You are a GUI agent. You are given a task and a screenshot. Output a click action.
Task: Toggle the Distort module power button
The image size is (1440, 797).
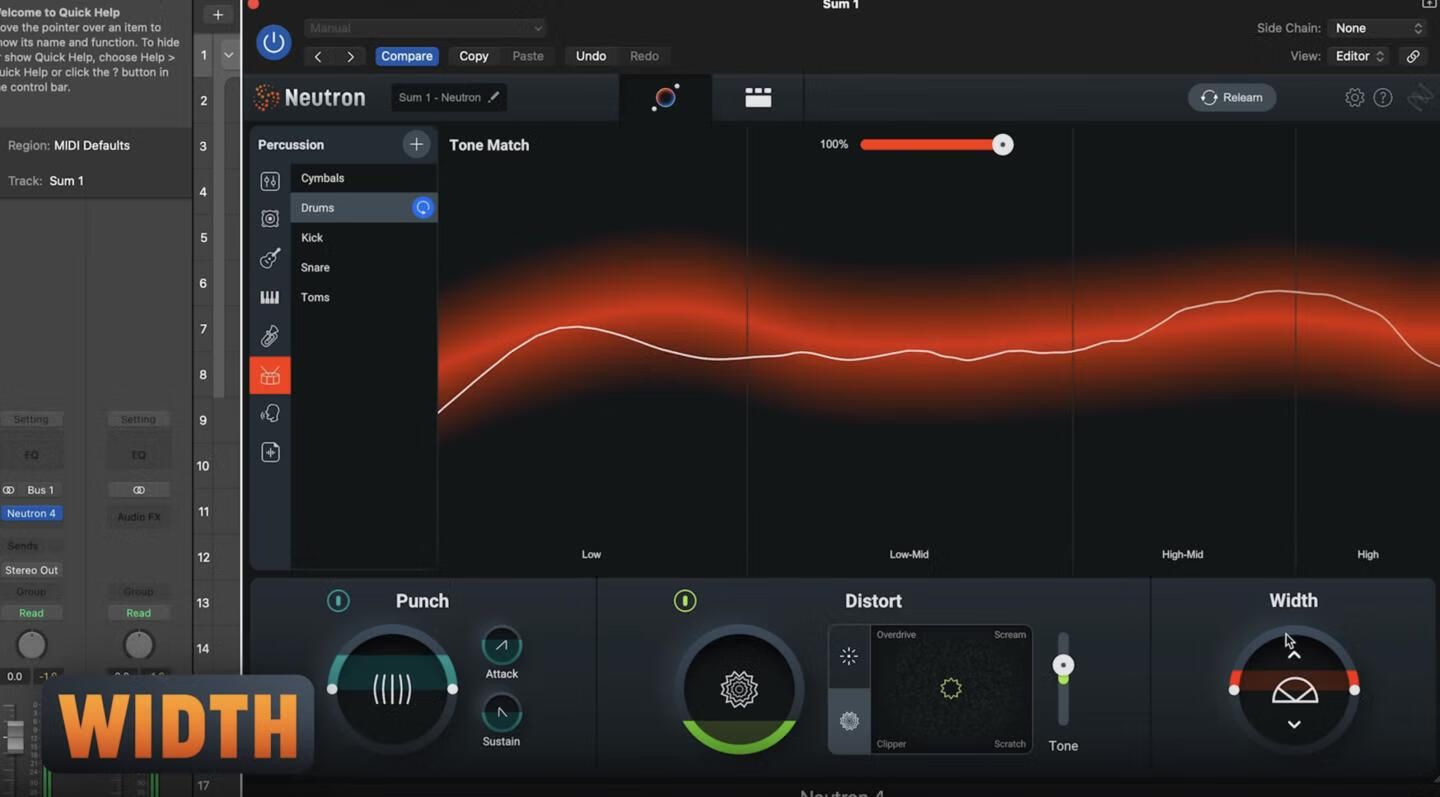click(x=685, y=601)
